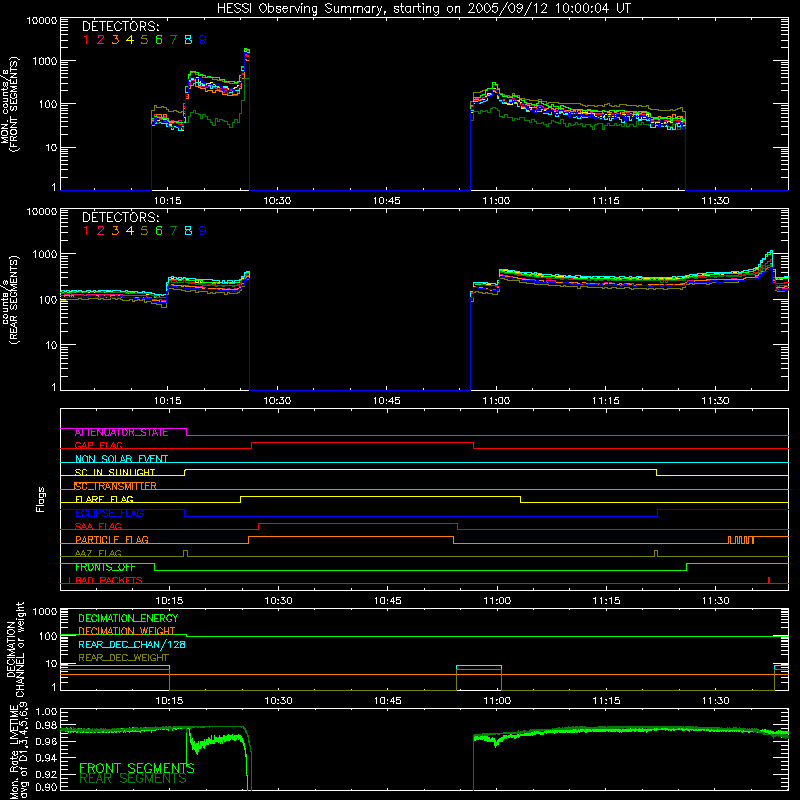
Task: Click 11:00 tick label under front segments plot
Action: [x=496, y=201]
